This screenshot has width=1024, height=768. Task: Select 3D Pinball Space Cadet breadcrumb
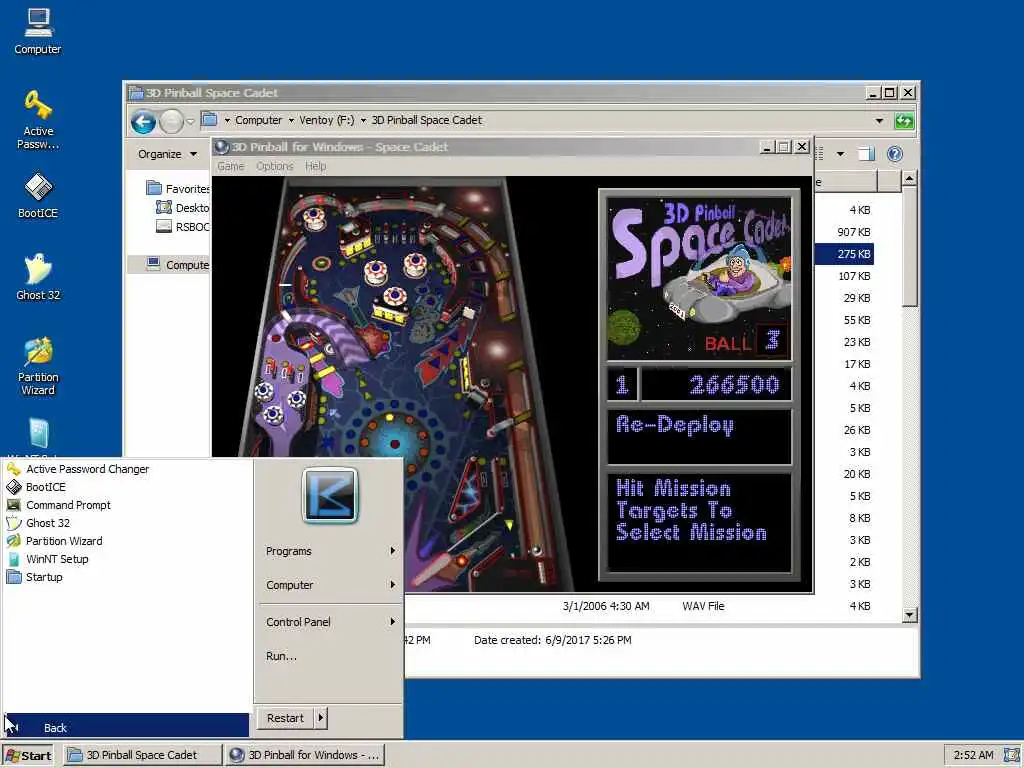426,120
